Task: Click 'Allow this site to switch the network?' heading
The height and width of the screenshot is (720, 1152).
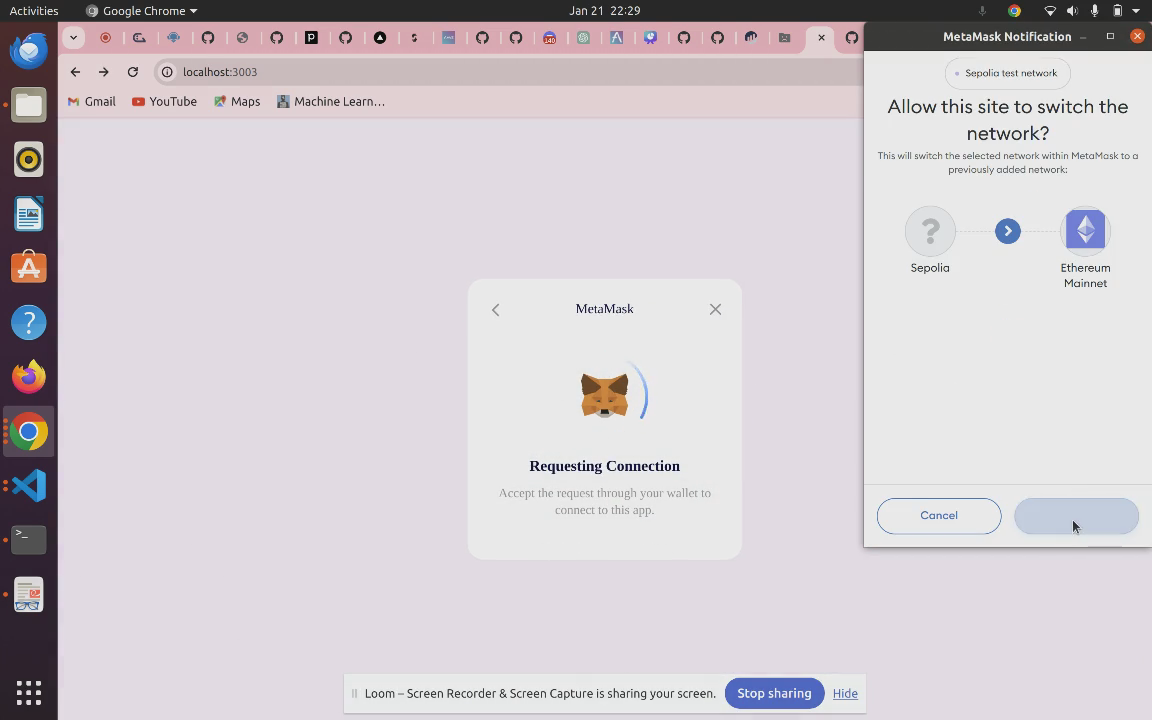Action: (1007, 120)
